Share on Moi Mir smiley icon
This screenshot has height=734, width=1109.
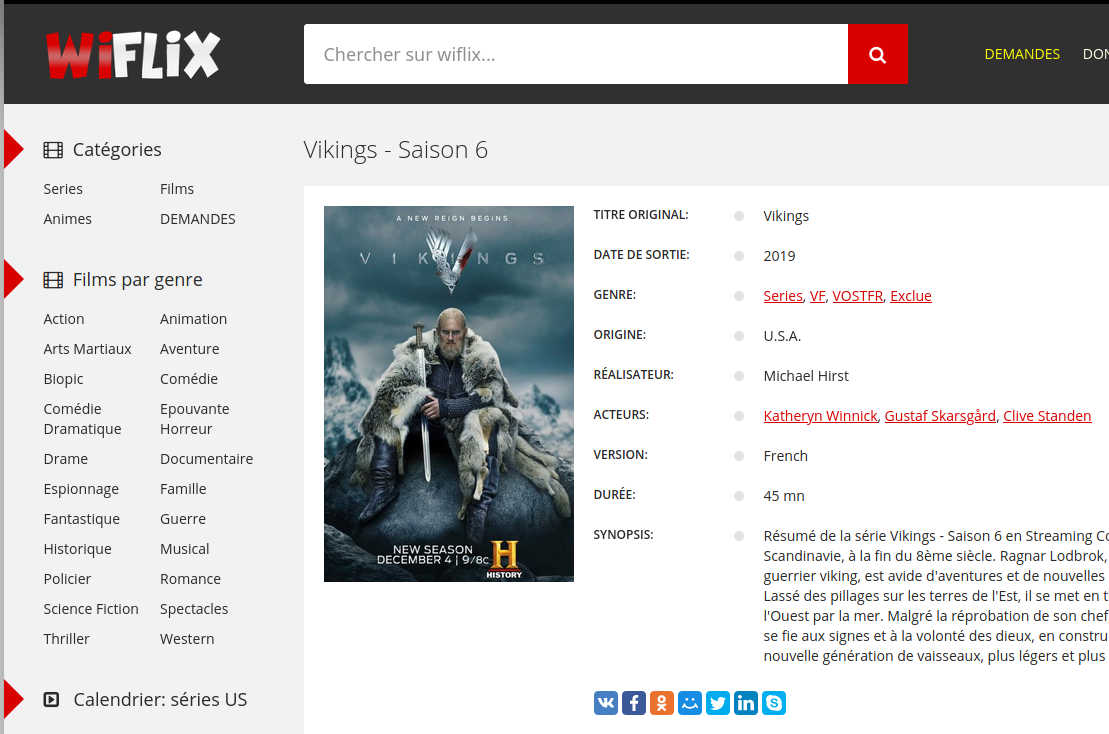(690, 703)
